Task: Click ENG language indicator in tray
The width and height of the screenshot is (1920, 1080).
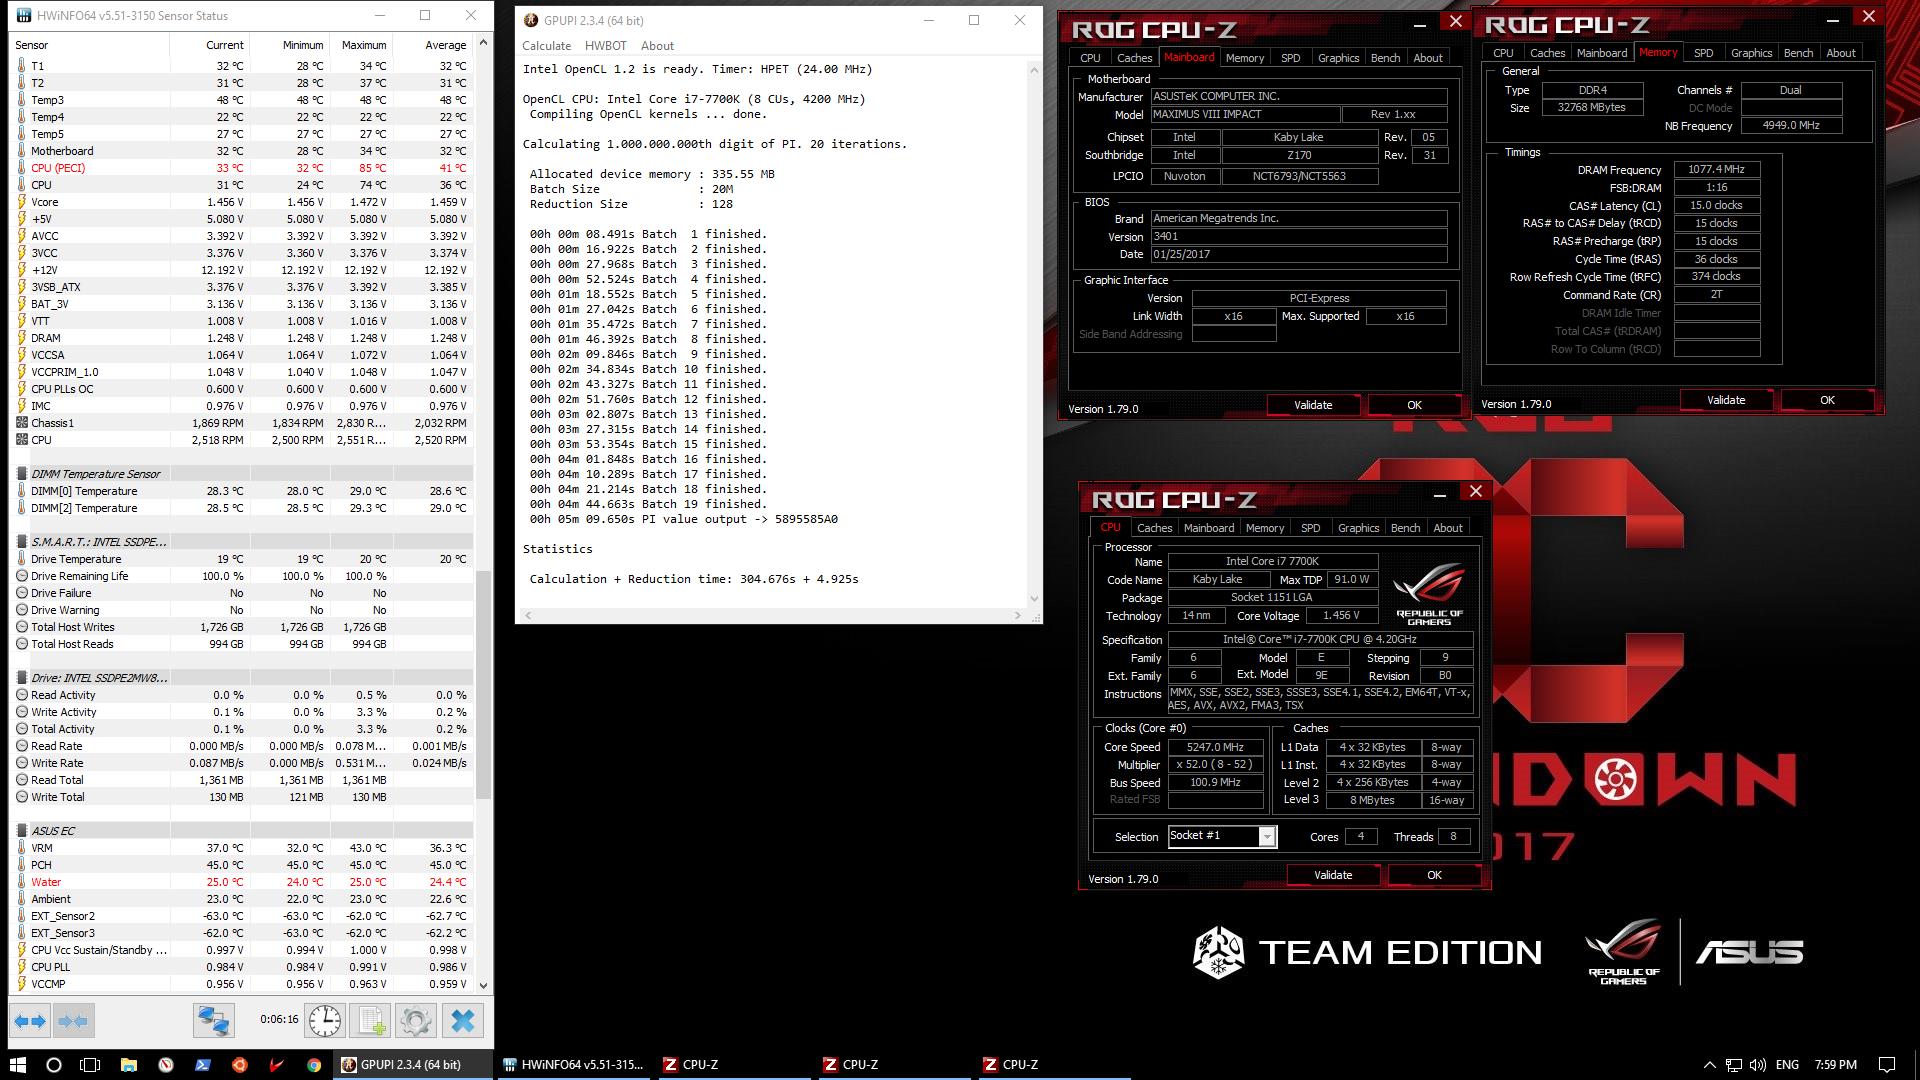Action: (1787, 1065)
